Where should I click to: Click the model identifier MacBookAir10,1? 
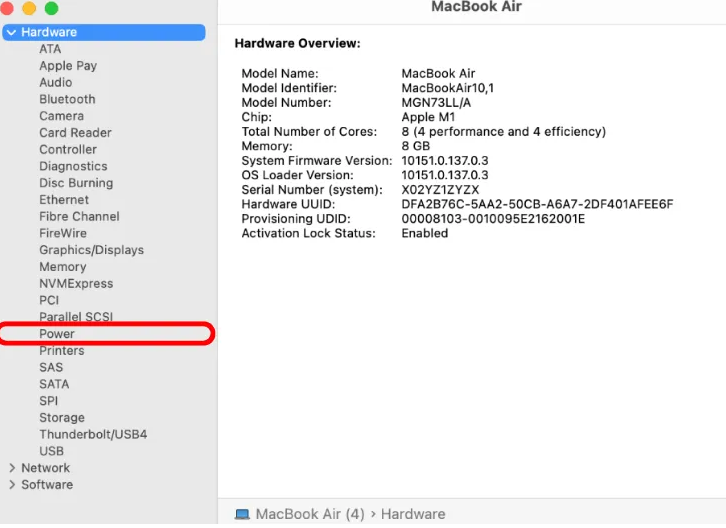(448, 88)
